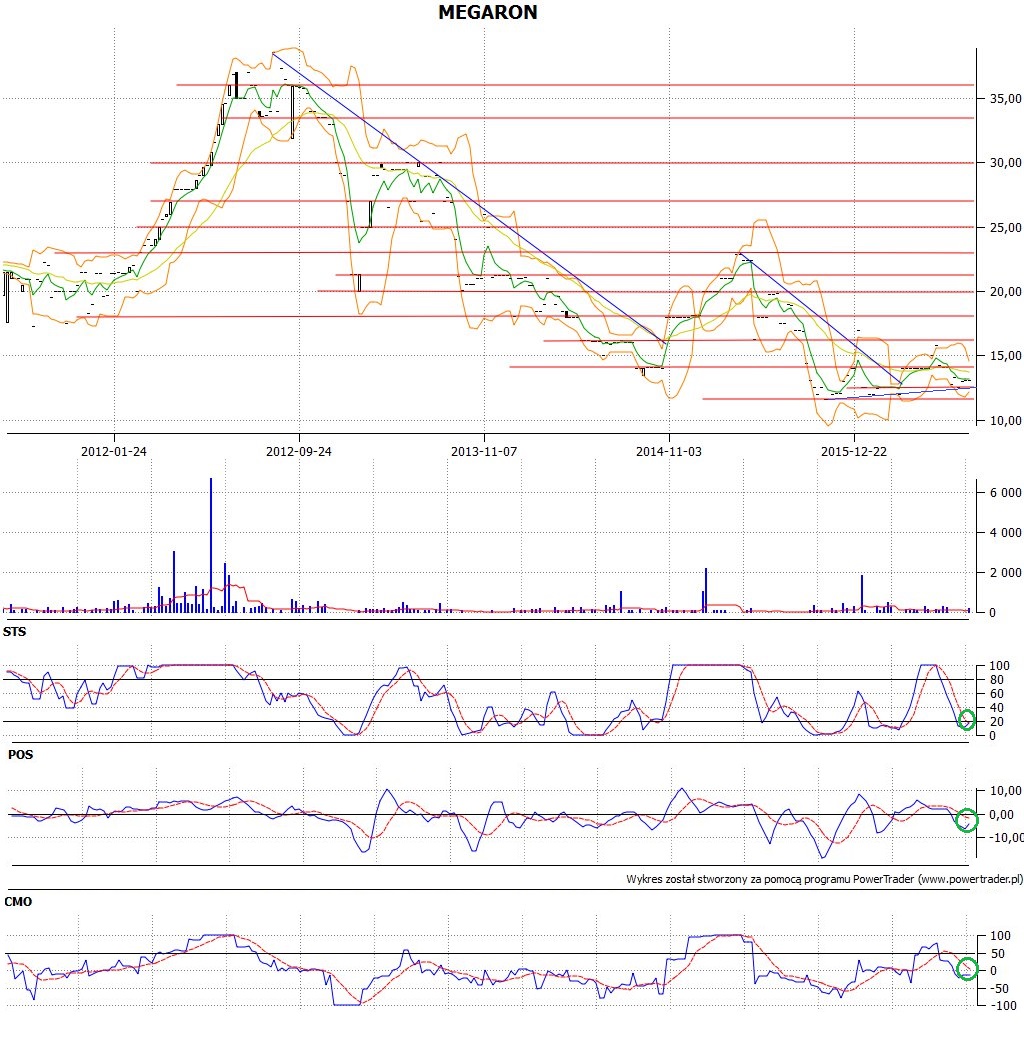Select the 2012-09-24 date label
This screenshot has height=1052, width=1024.
pos(299,452)
